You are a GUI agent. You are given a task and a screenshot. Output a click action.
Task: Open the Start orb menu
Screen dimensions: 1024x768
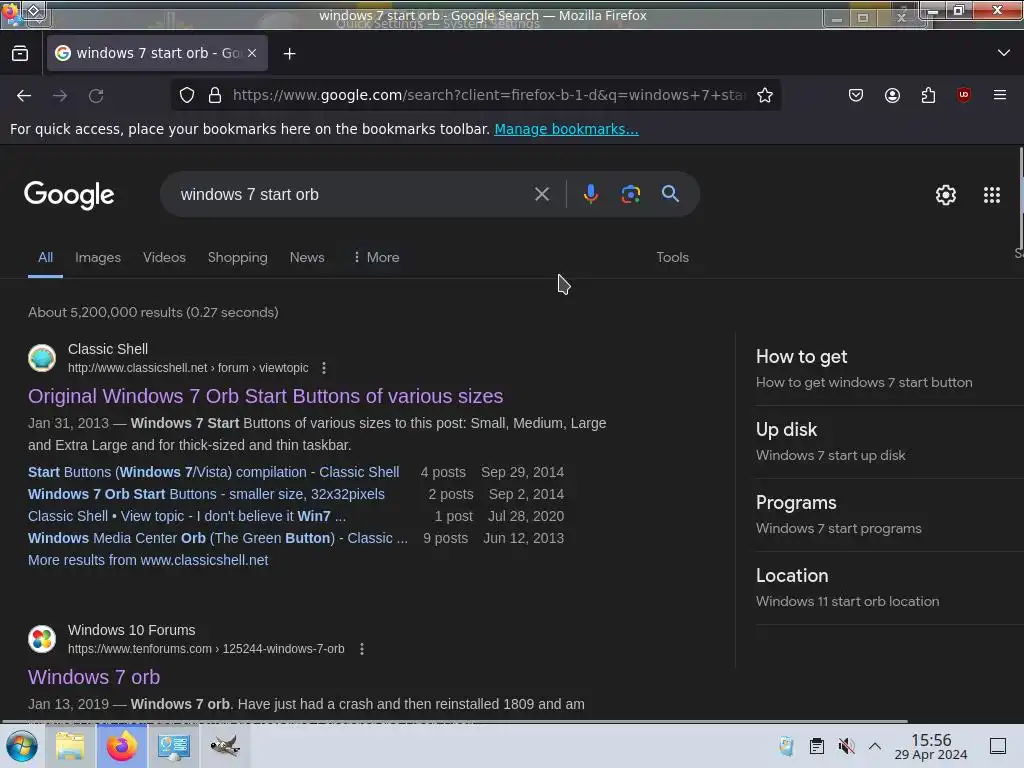coord(21,746)
